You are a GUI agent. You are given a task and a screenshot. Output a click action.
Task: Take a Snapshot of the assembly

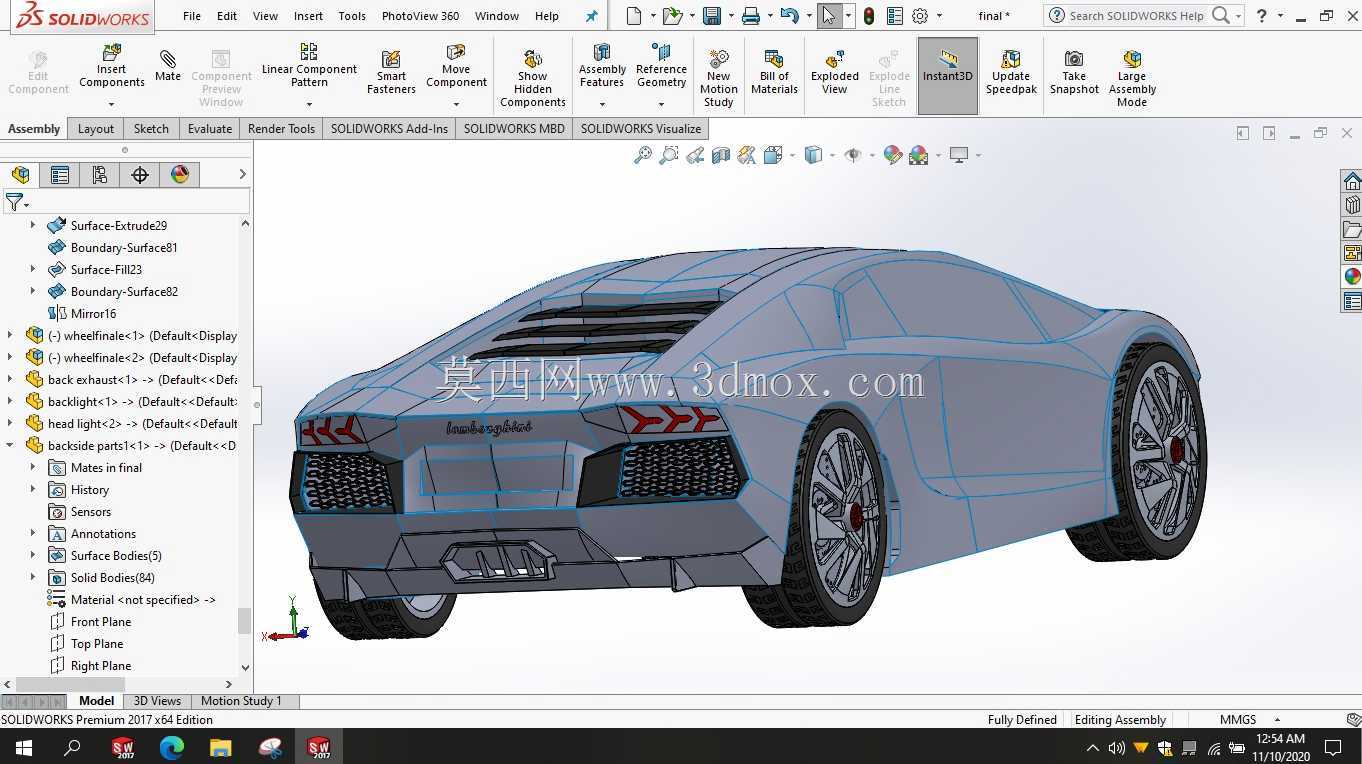coord(1074,72)
